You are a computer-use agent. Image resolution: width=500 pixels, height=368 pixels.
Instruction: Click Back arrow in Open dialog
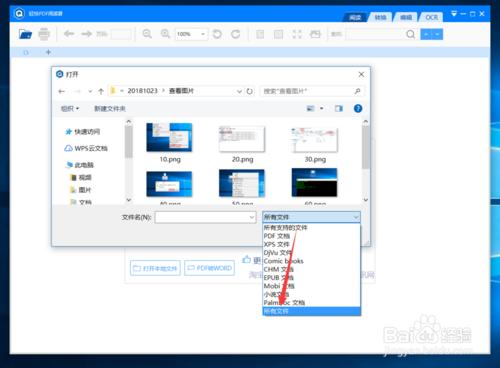62,91
